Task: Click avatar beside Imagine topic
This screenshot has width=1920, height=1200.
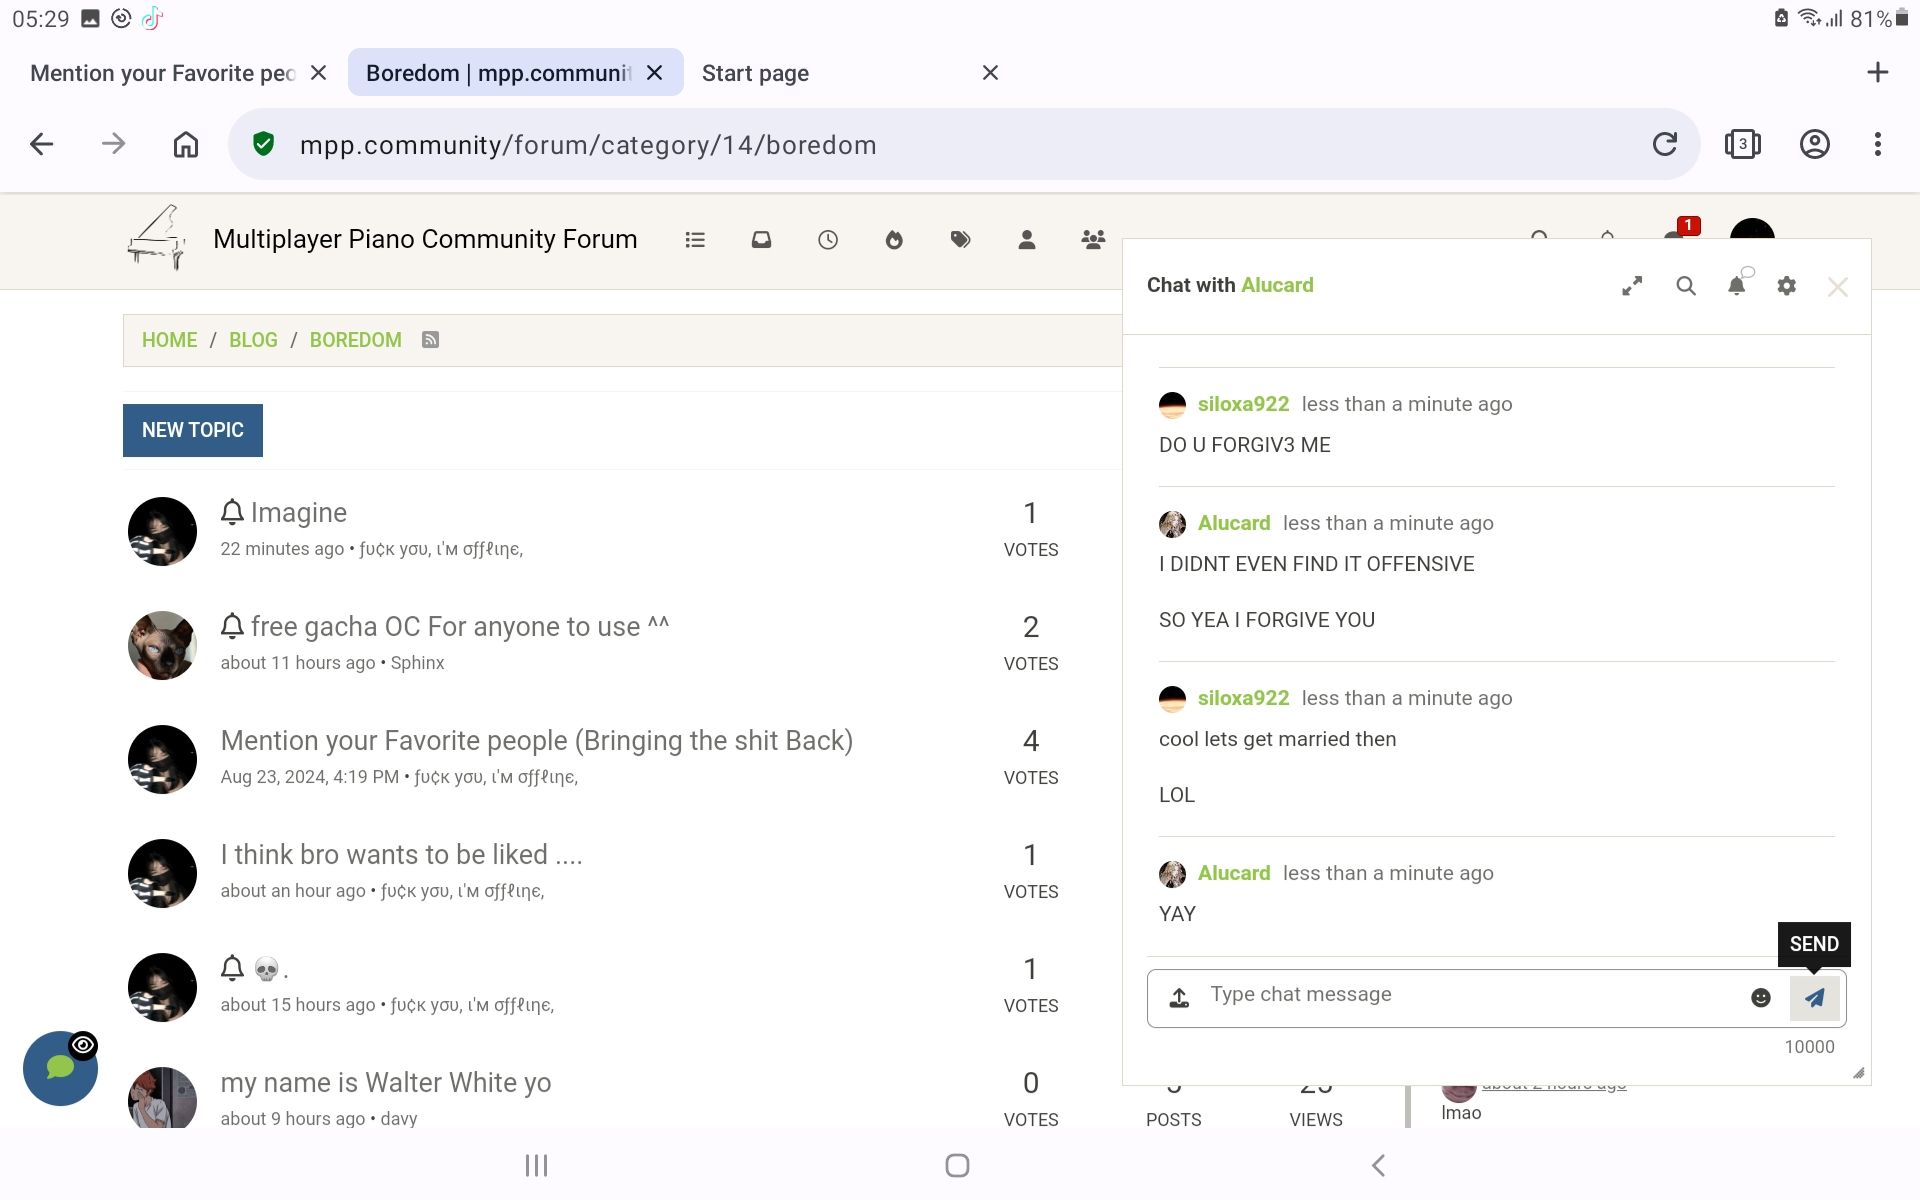Action: point(162,531)
